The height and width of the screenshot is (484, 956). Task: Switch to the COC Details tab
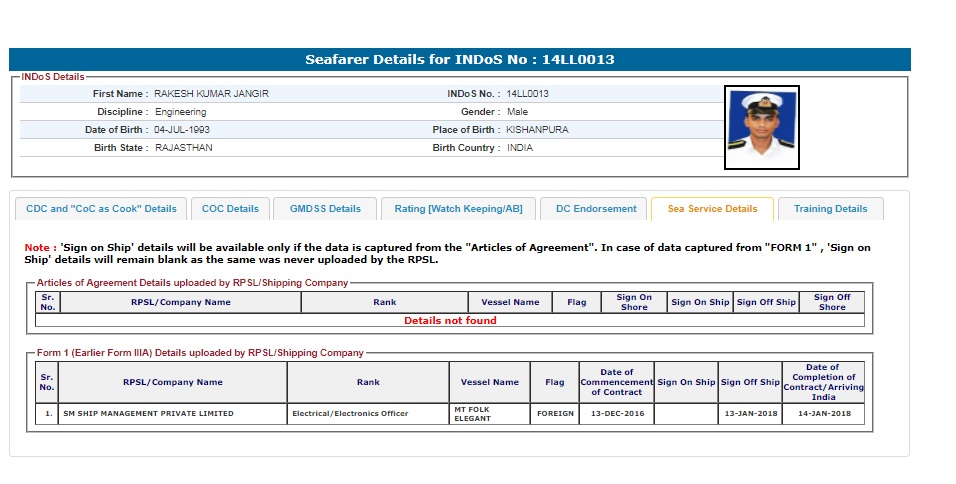230,209
